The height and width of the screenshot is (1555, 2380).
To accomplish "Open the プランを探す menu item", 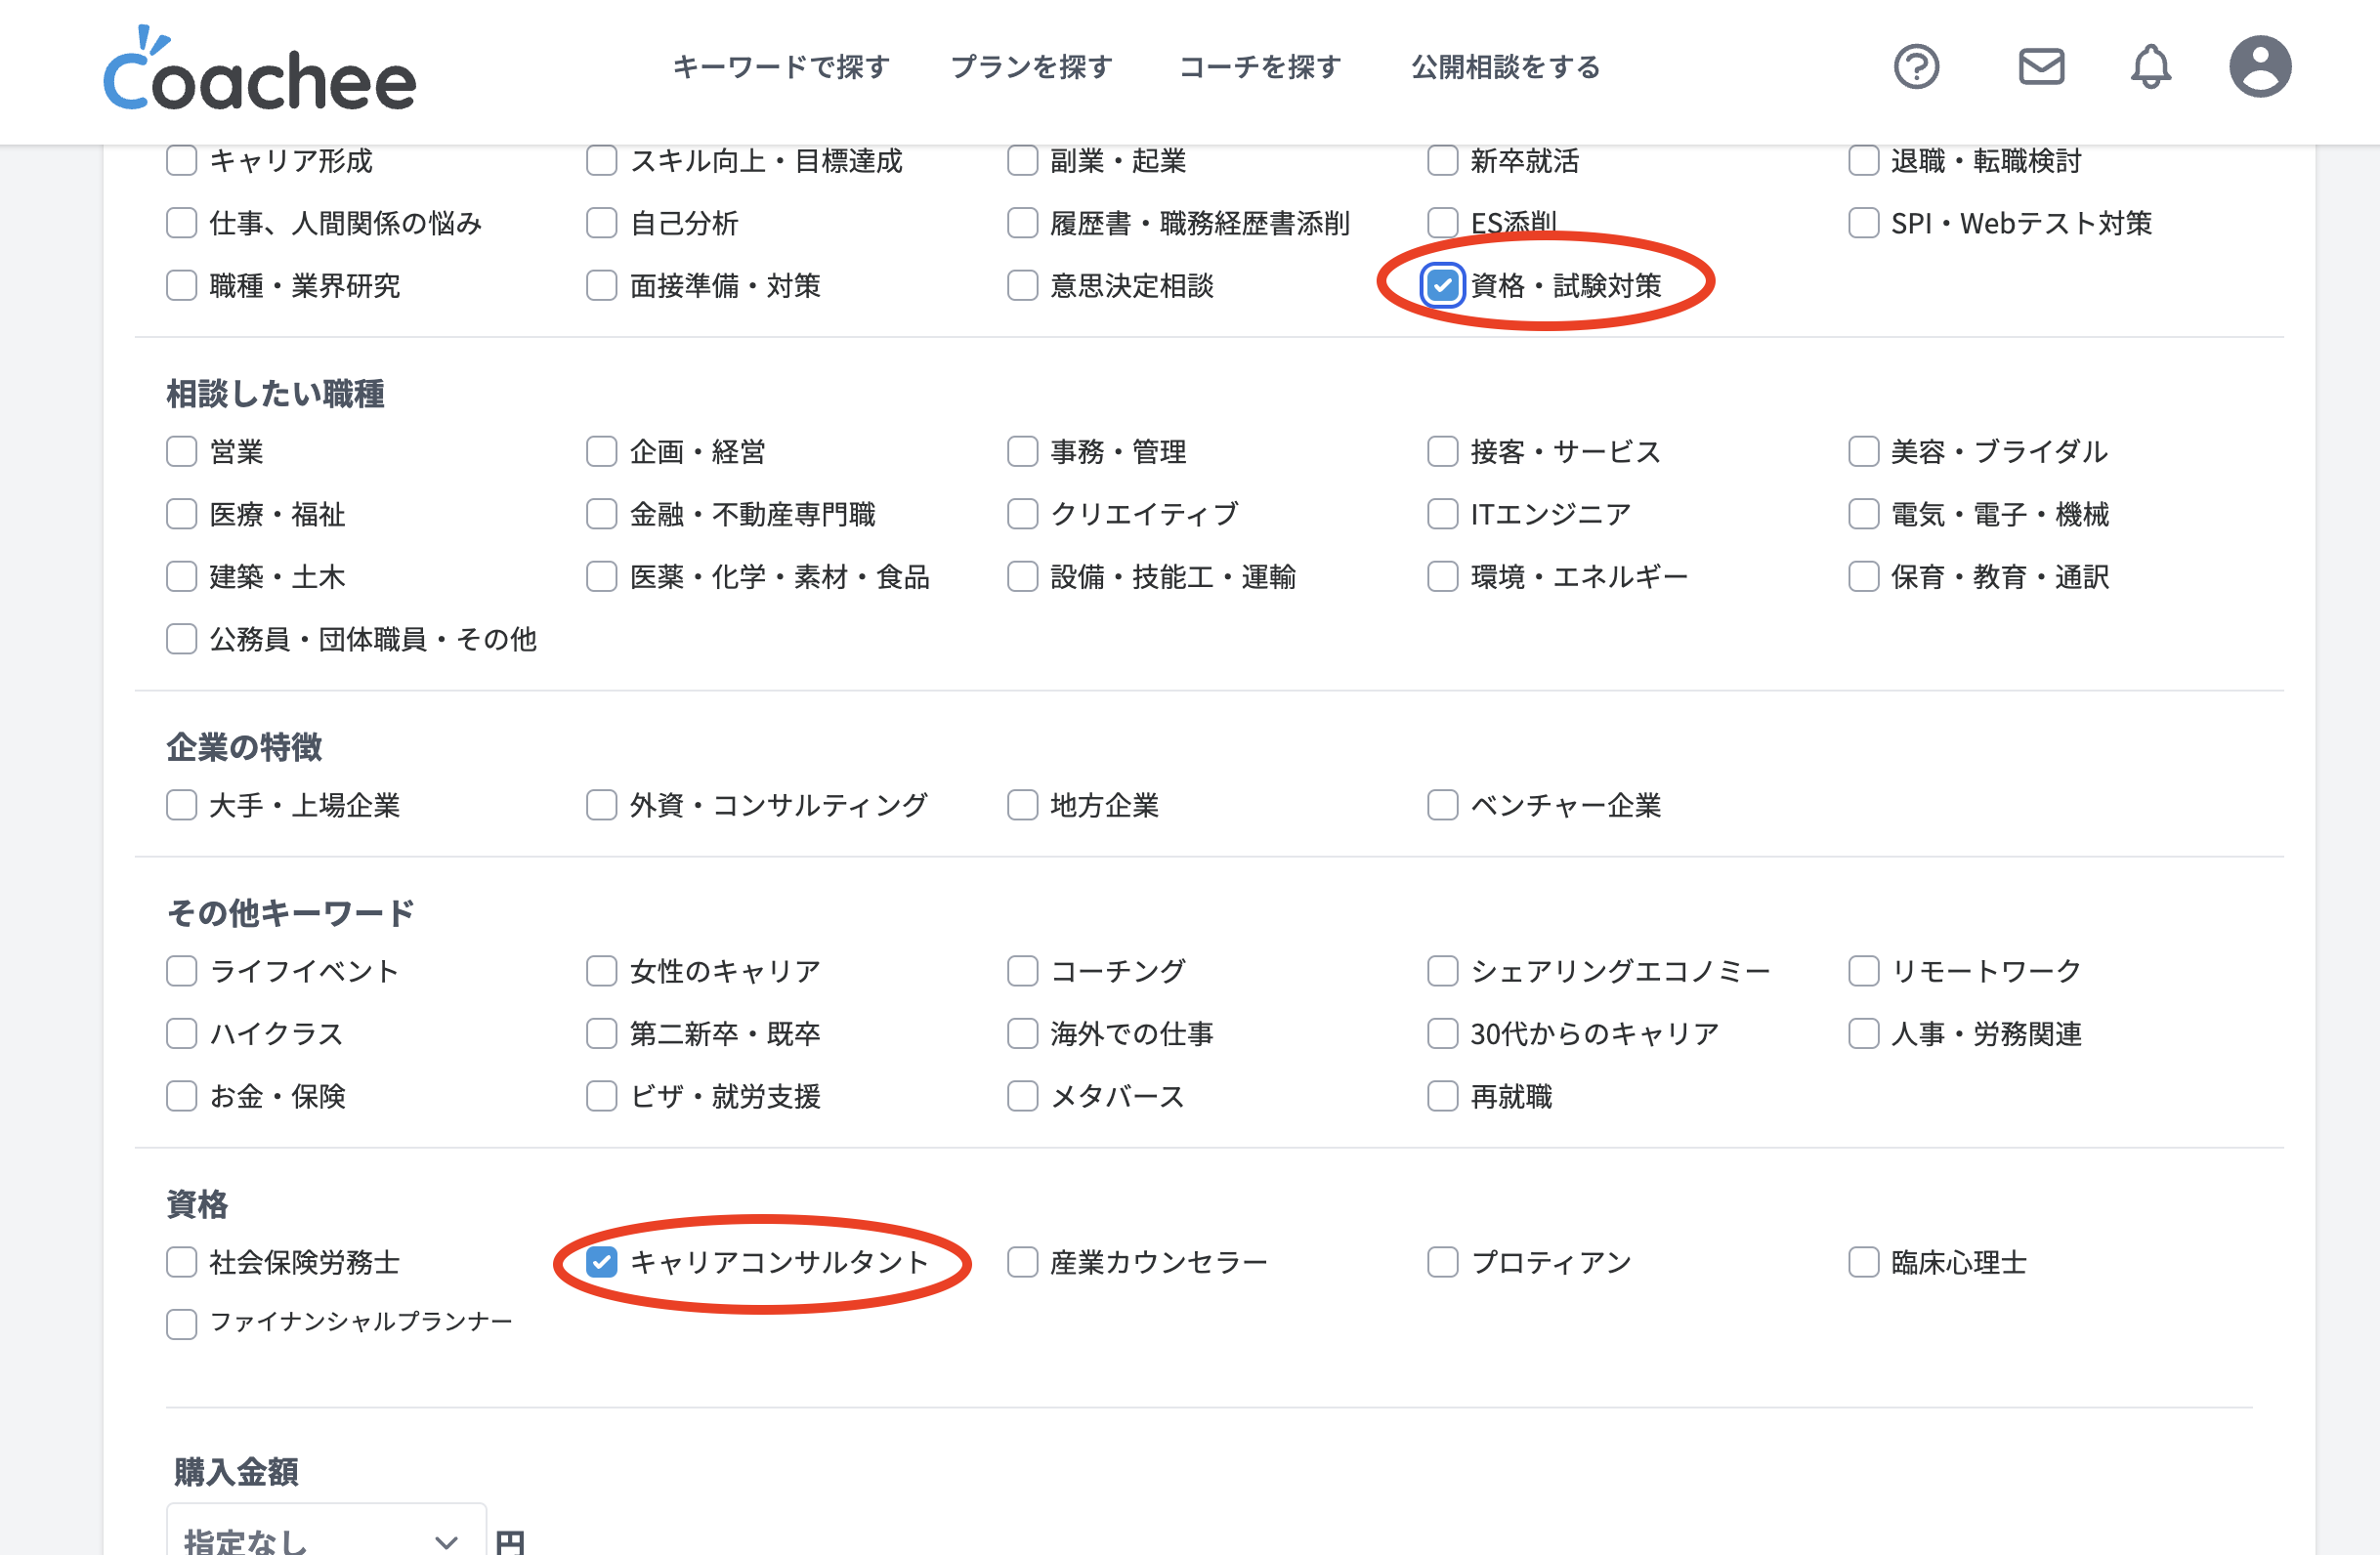I will click(1031, 67).
